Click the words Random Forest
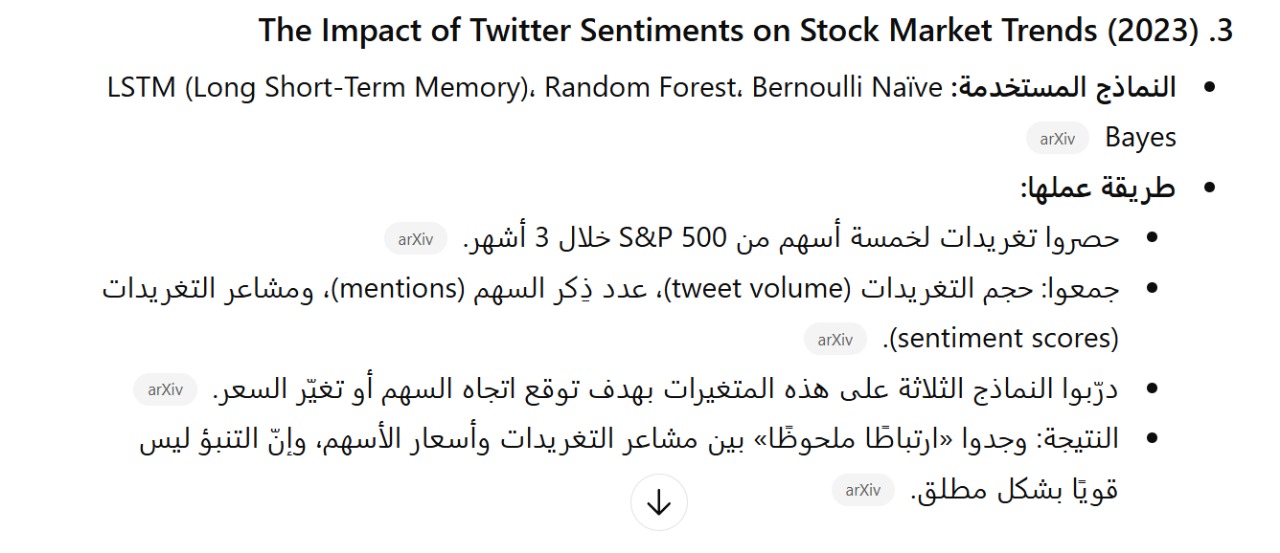This screenshot has height=553, width=1280. pyautogui.click(x=638, y=87)
